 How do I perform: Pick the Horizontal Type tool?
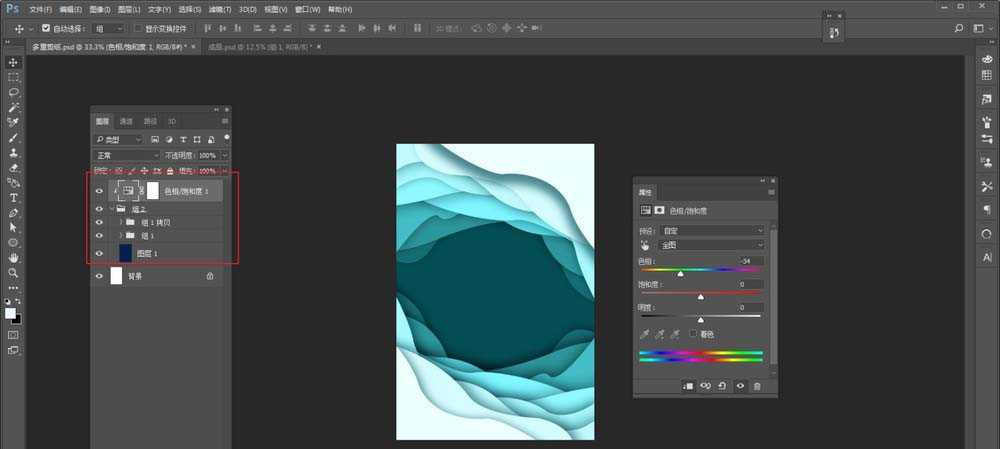pos(13,198)
